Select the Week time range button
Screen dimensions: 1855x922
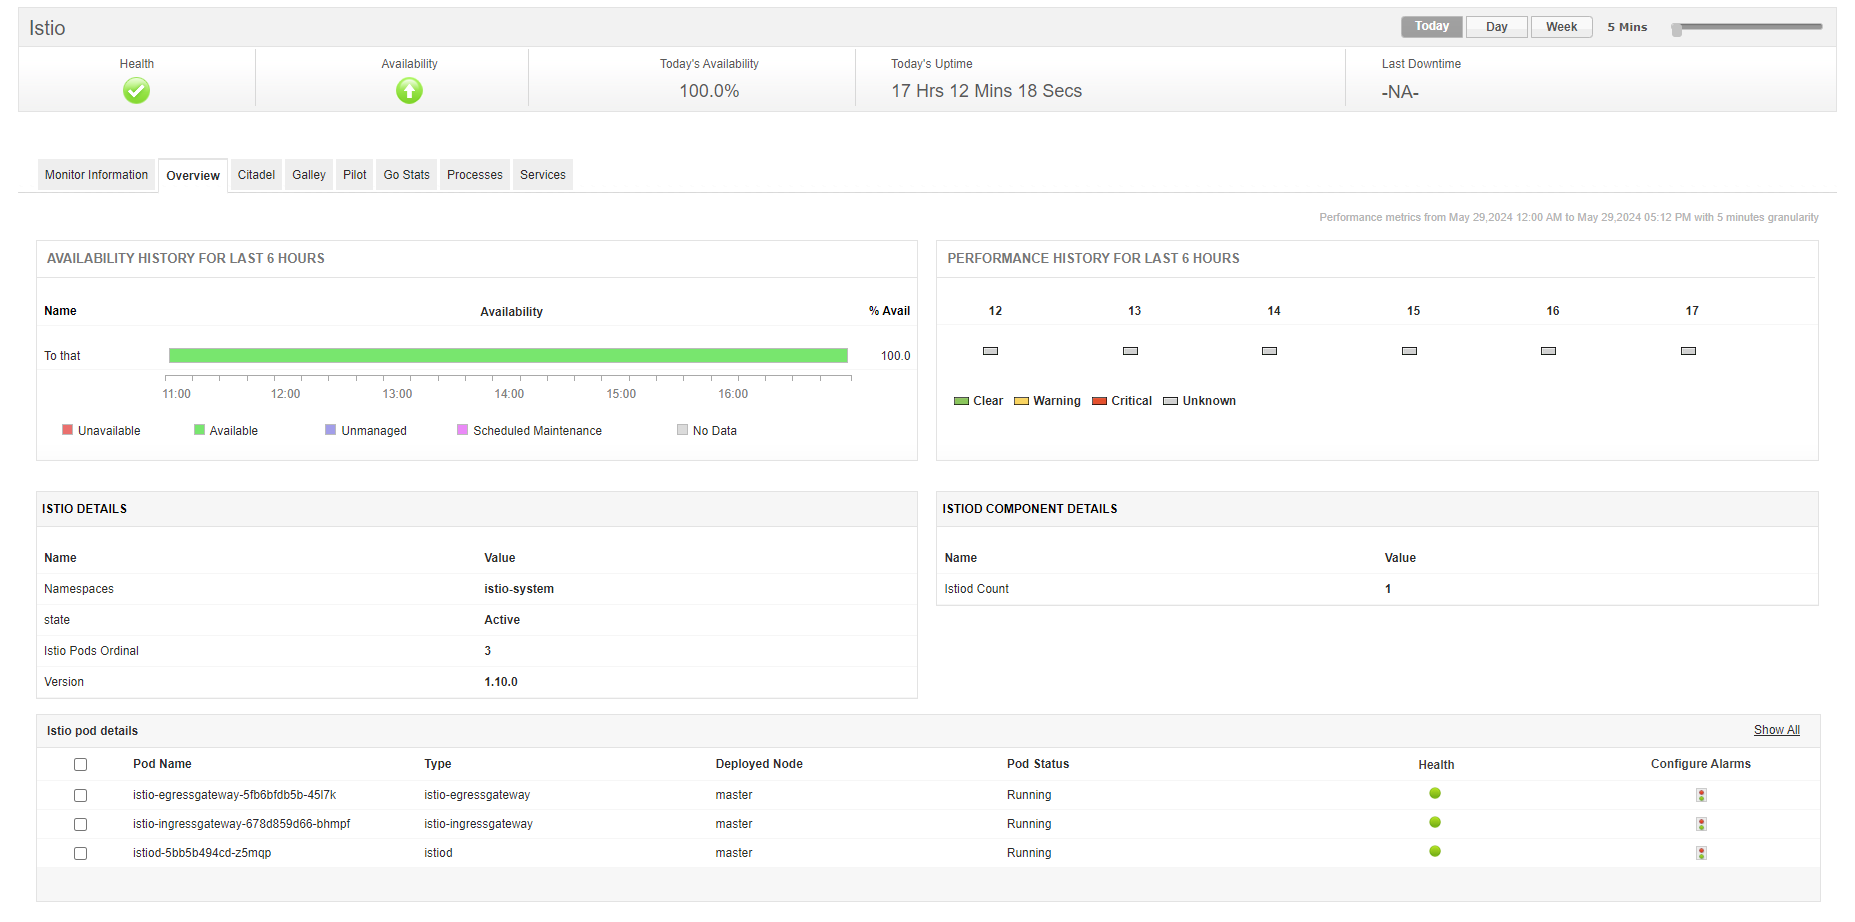click(x=1561, y=27)
